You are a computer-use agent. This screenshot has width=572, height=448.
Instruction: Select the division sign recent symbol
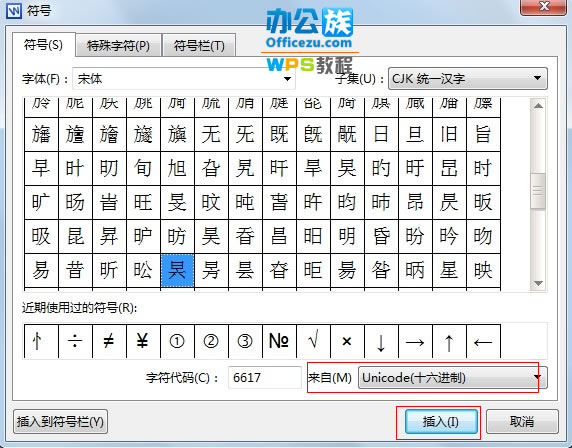(x=75, y=341)
